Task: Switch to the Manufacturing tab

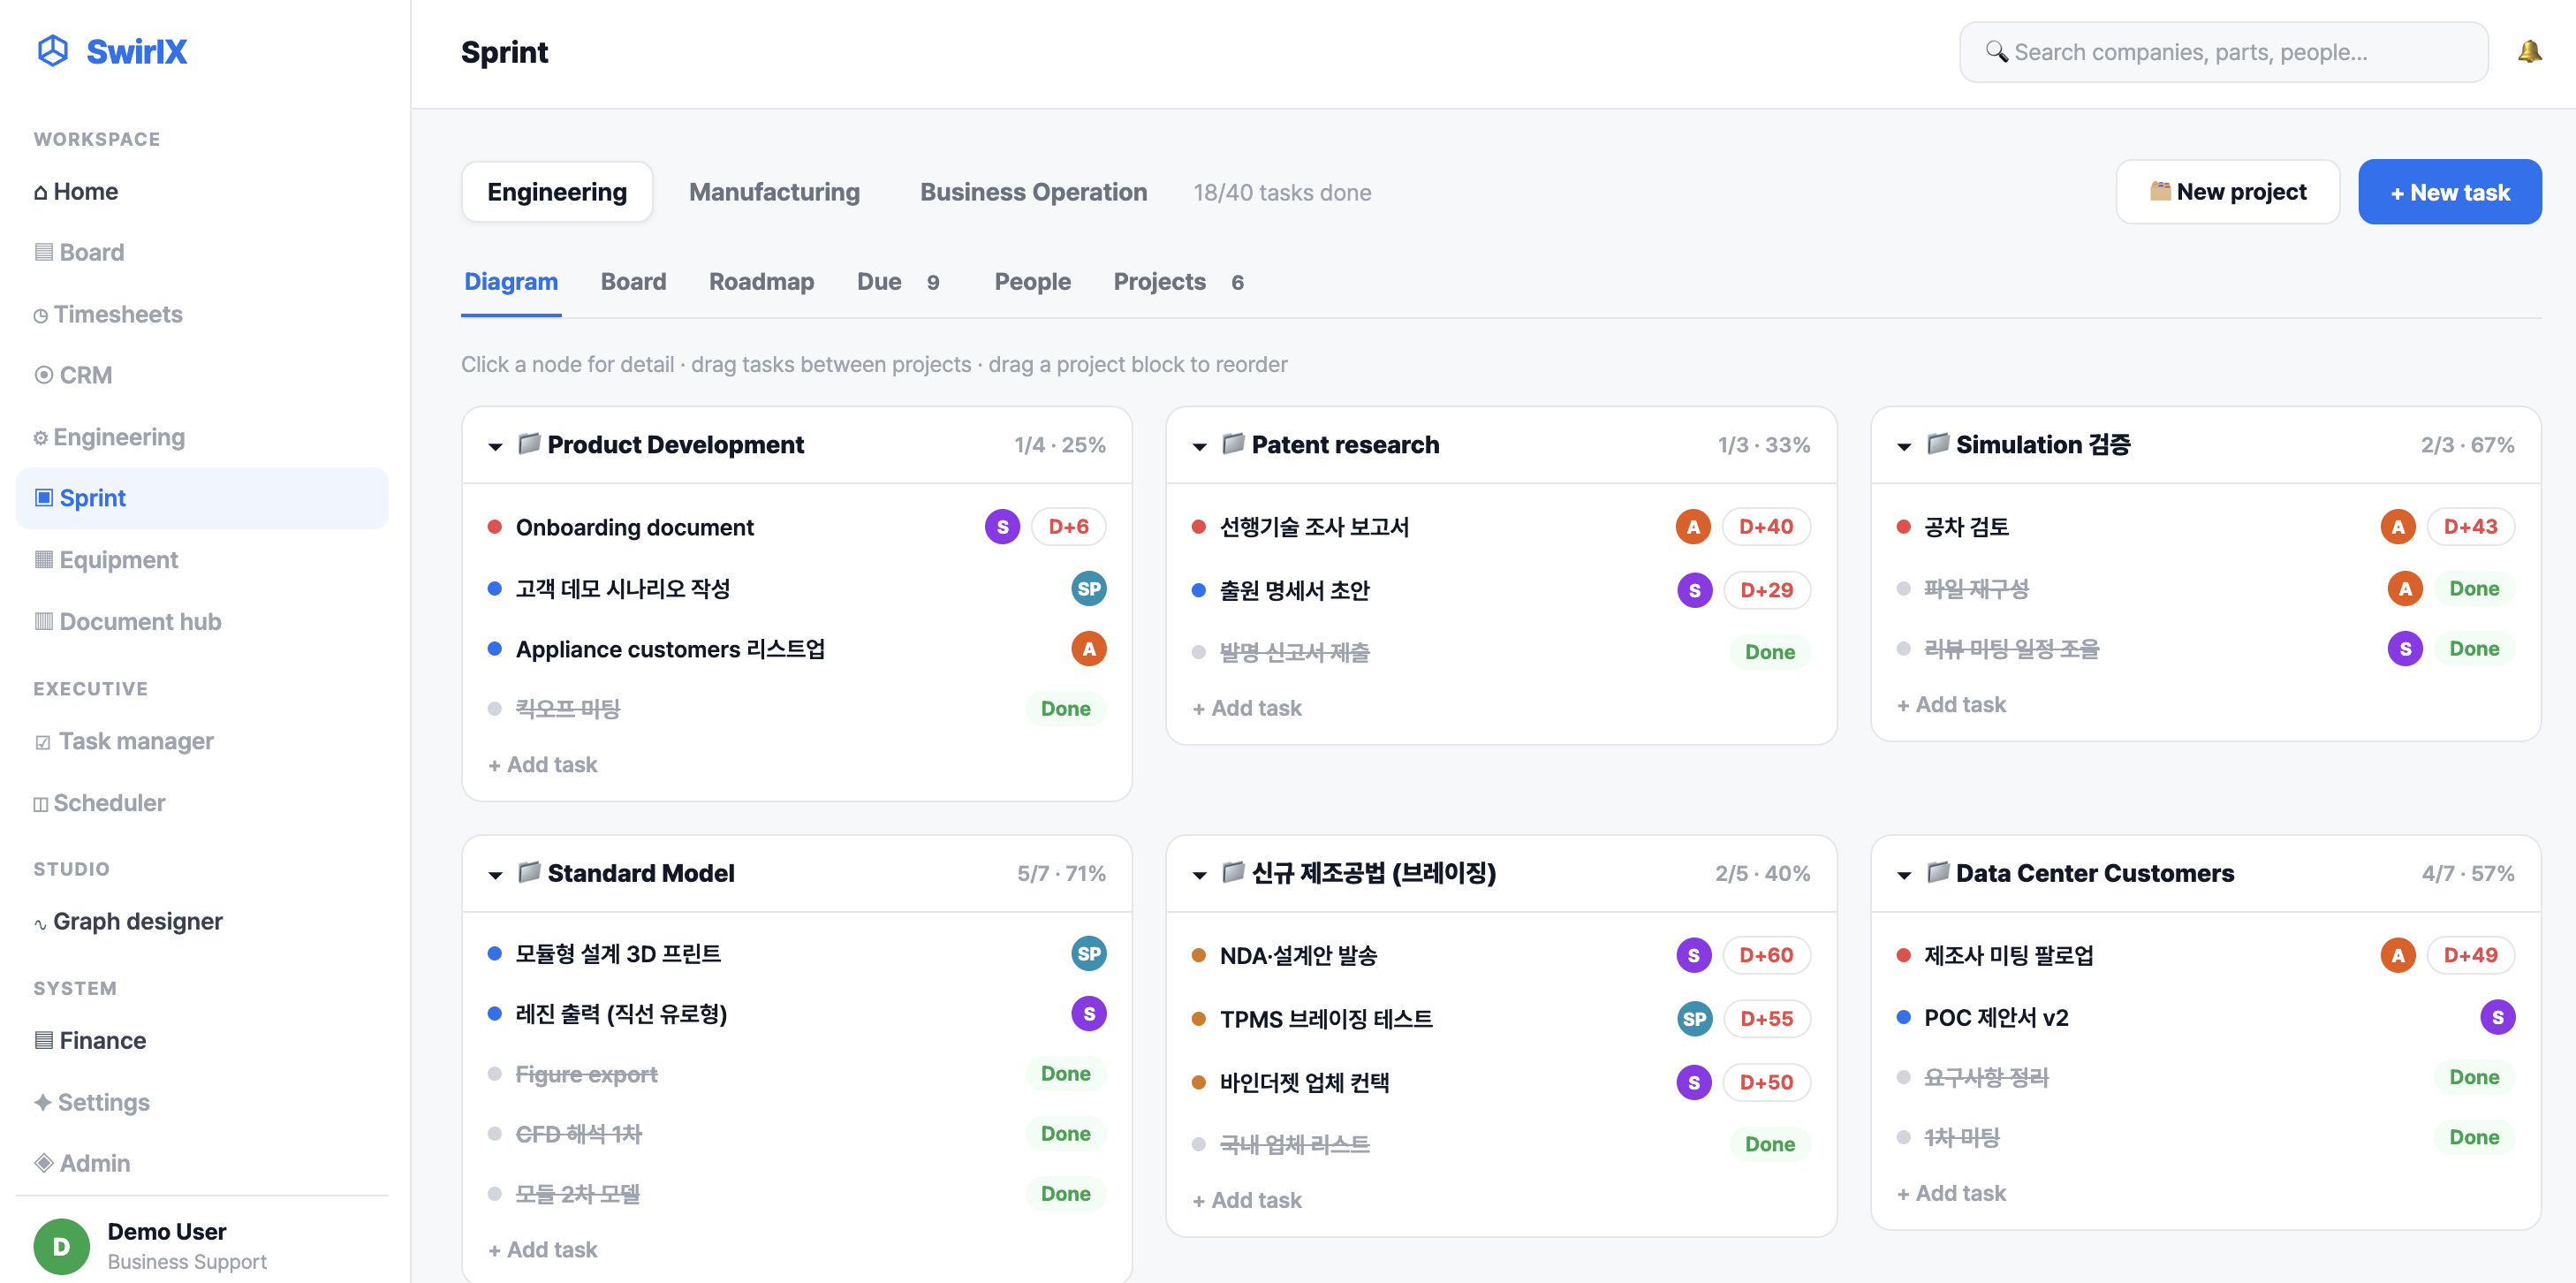Action: [774, 192]
